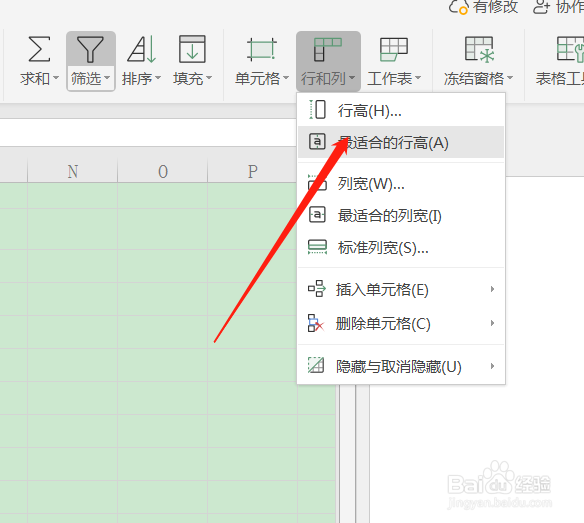Open the 求和 dropdown arrow
Viewport: 584px width, 523px height.
click(56, 78)
